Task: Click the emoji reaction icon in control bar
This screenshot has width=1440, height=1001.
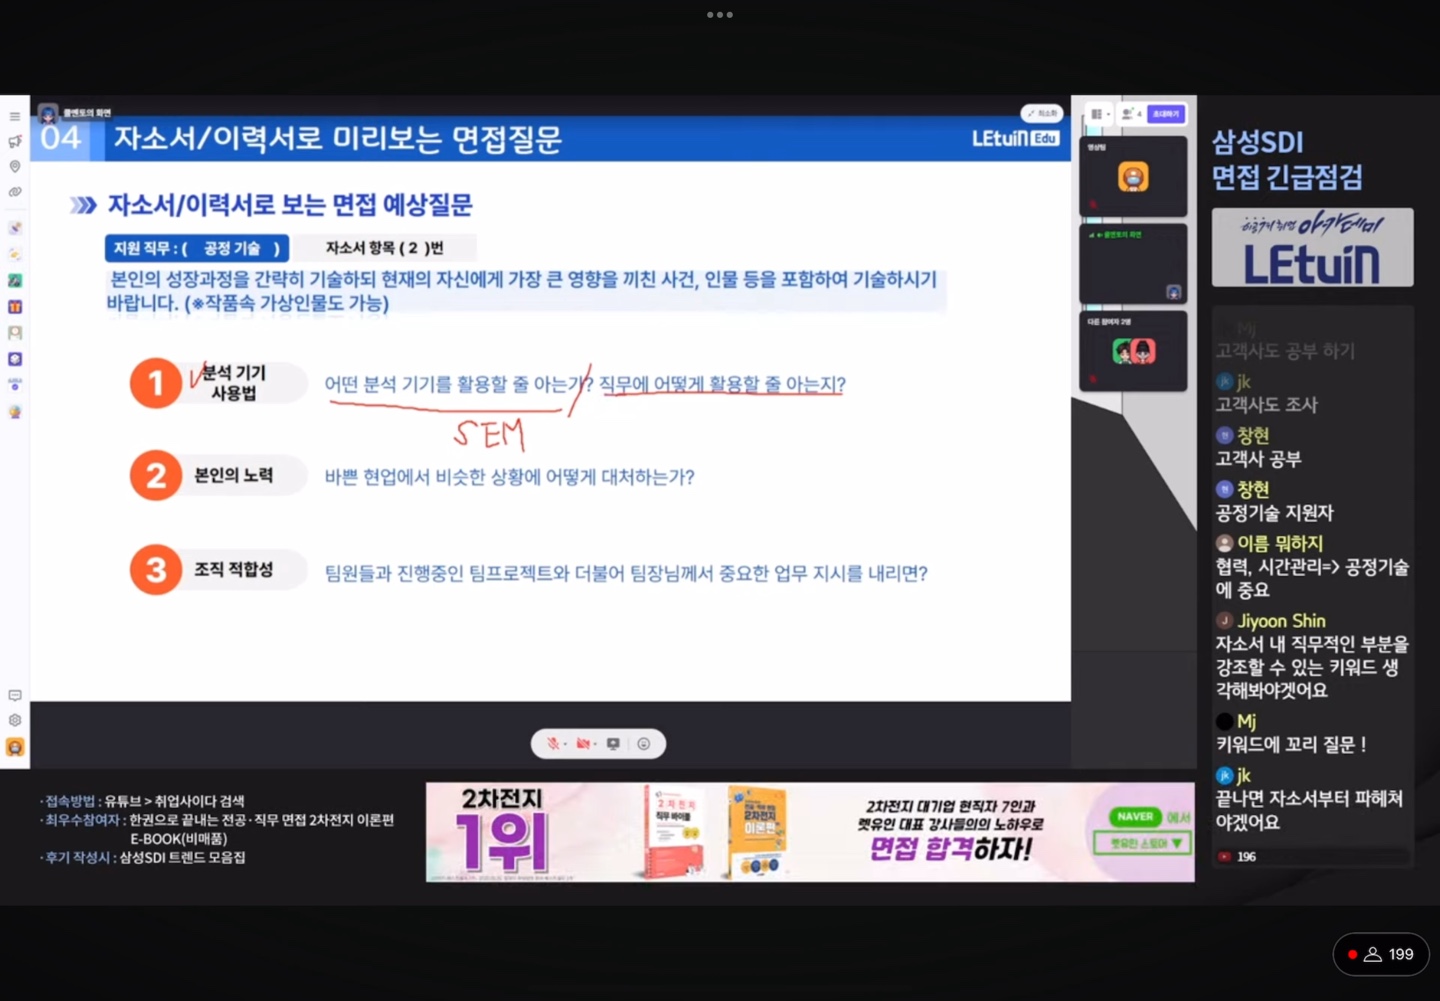Action: click(644, 744)
